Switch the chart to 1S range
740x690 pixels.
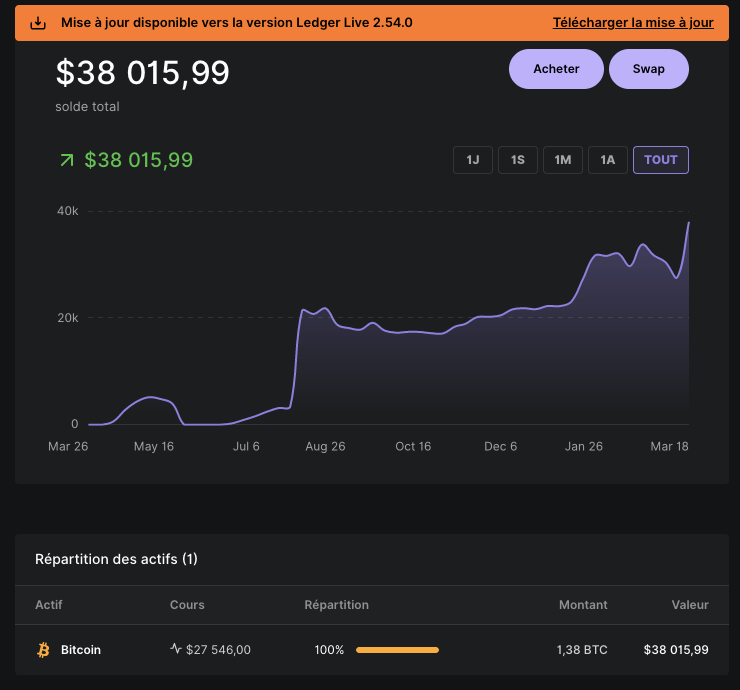point(518,160)
